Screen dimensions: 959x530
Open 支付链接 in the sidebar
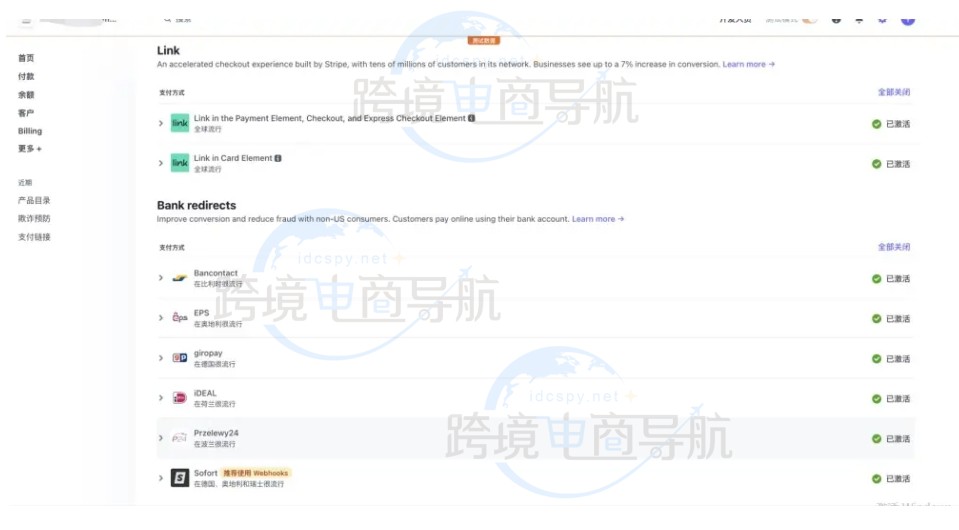(34, 237)
